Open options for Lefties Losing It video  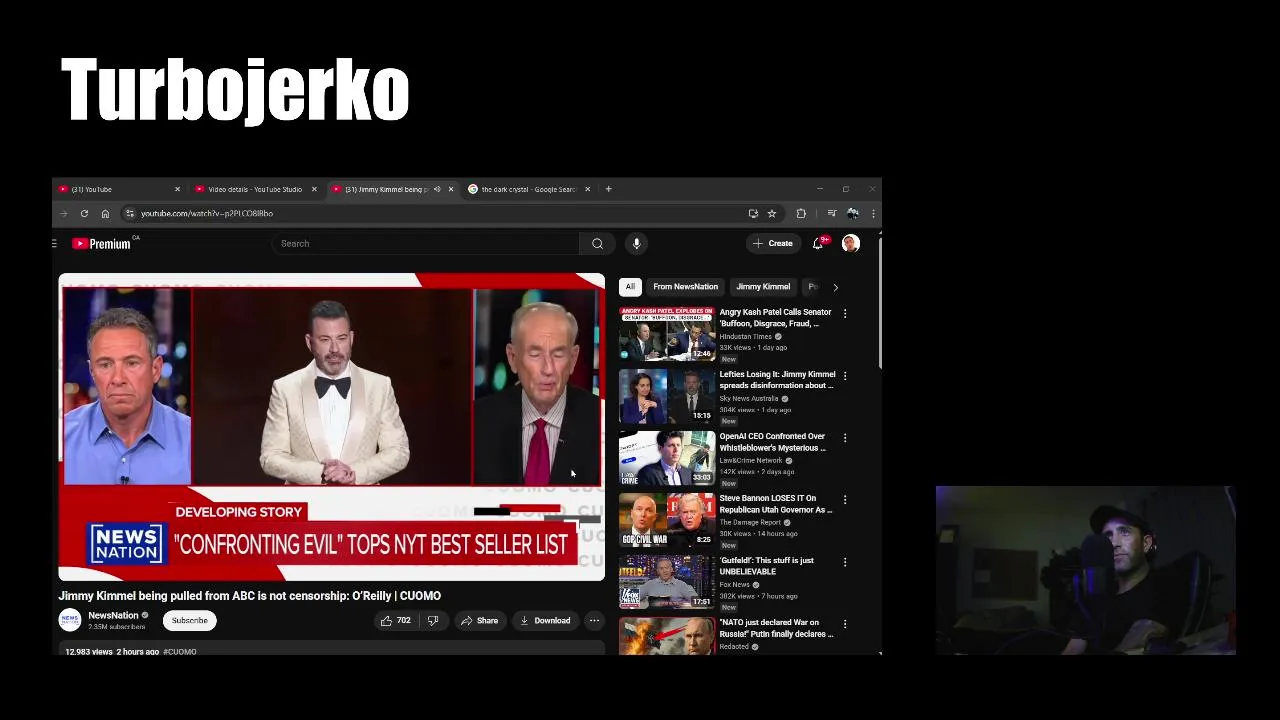pos(845,375)
